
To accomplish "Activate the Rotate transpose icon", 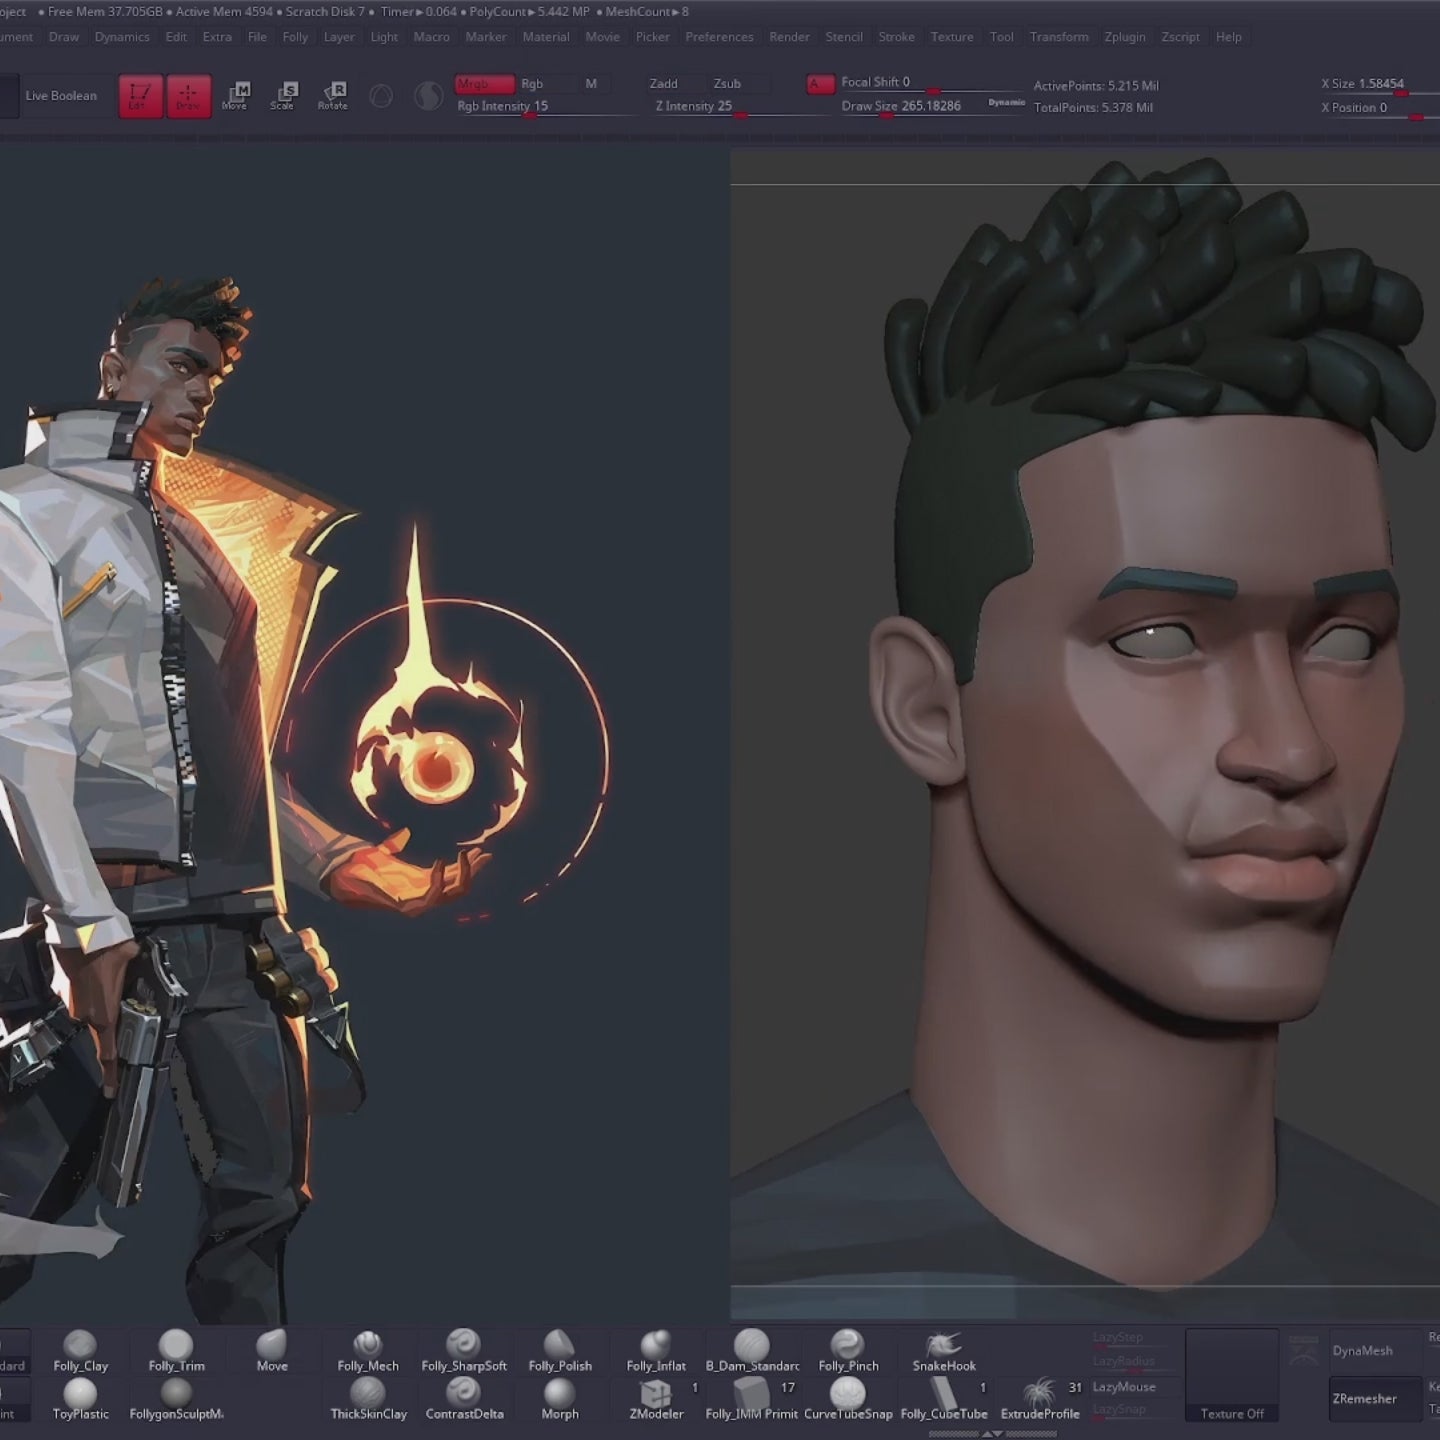I will point(333,96).
